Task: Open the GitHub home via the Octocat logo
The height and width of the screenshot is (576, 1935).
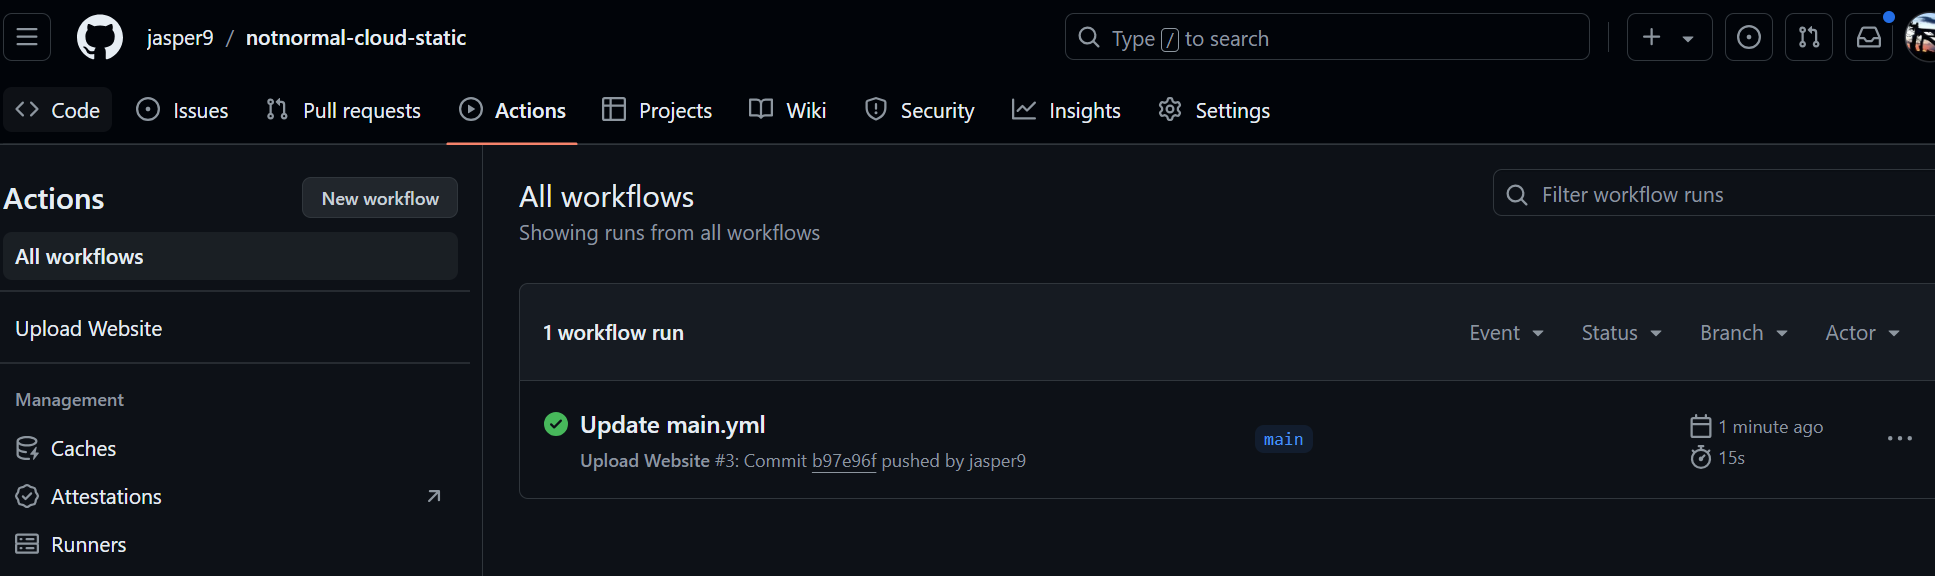Action: (98, 36)
